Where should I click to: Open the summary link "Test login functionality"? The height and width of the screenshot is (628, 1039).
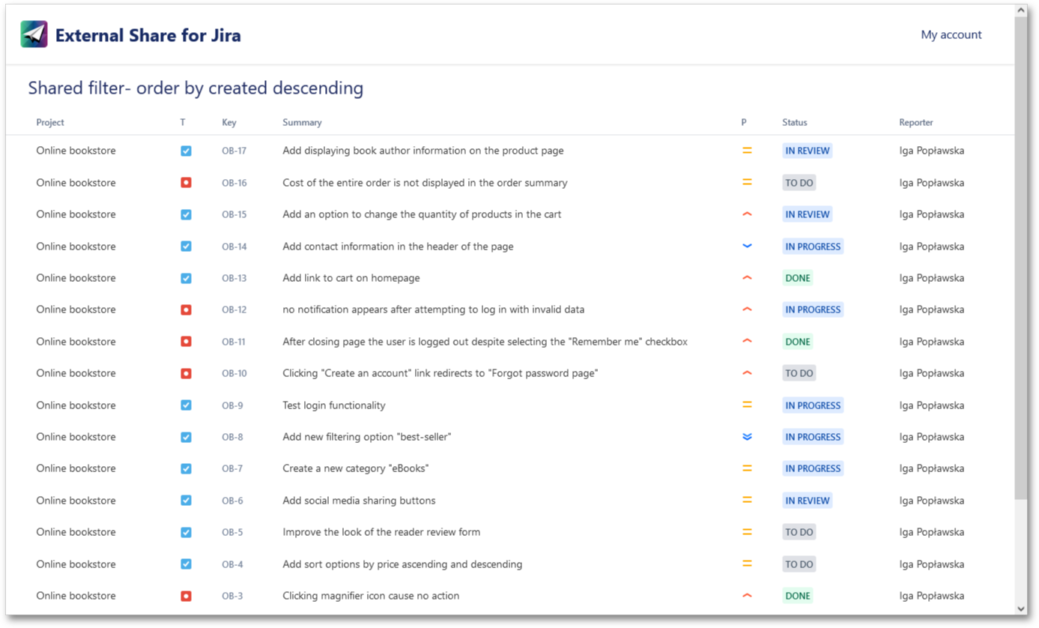tap(336, 405)
